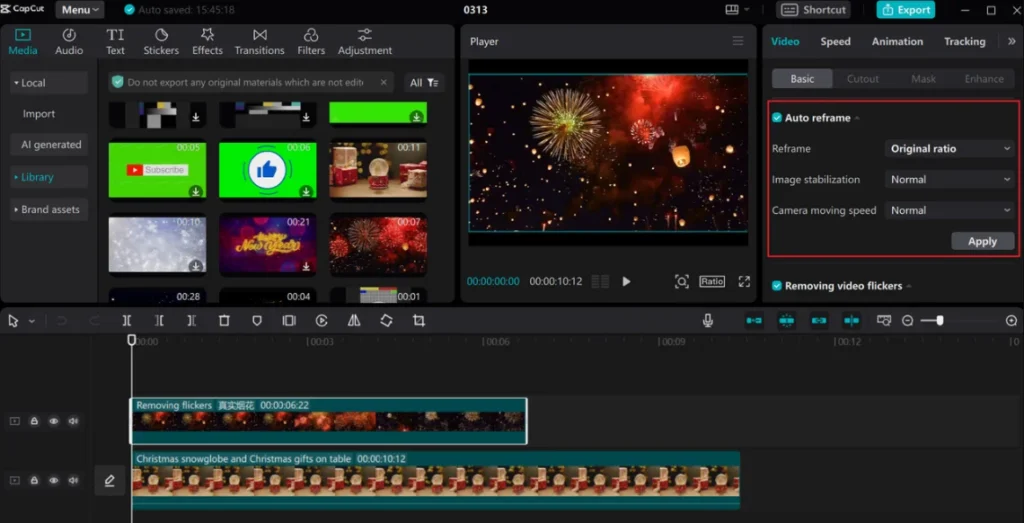Click the Freeze frame icon

coord(289,321)
